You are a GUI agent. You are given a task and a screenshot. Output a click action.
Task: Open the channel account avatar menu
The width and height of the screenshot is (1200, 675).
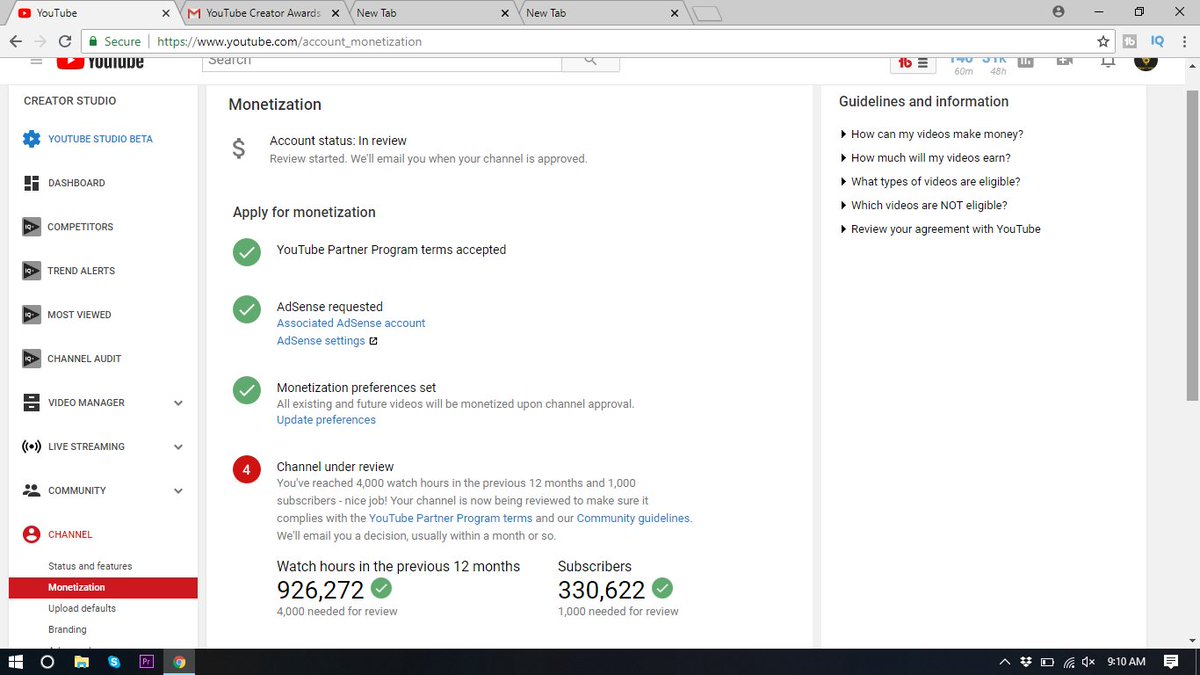tap(1146, 62)
